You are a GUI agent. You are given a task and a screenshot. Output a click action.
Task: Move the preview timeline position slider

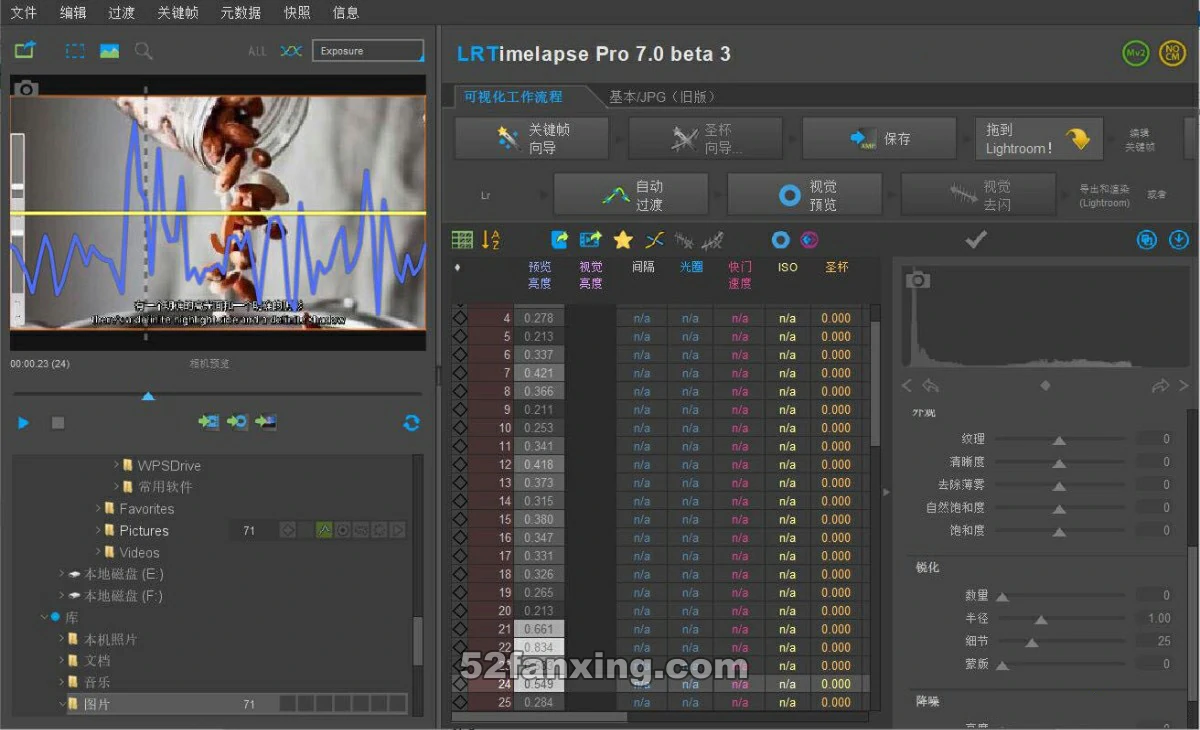148,396
